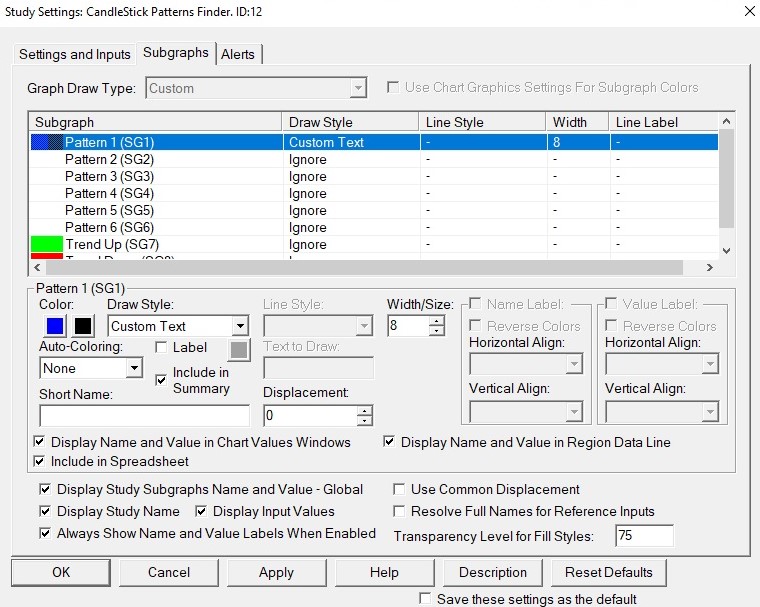Open the Draw Style dropdown
The image size is (760, 607).
tap(239, 326)
